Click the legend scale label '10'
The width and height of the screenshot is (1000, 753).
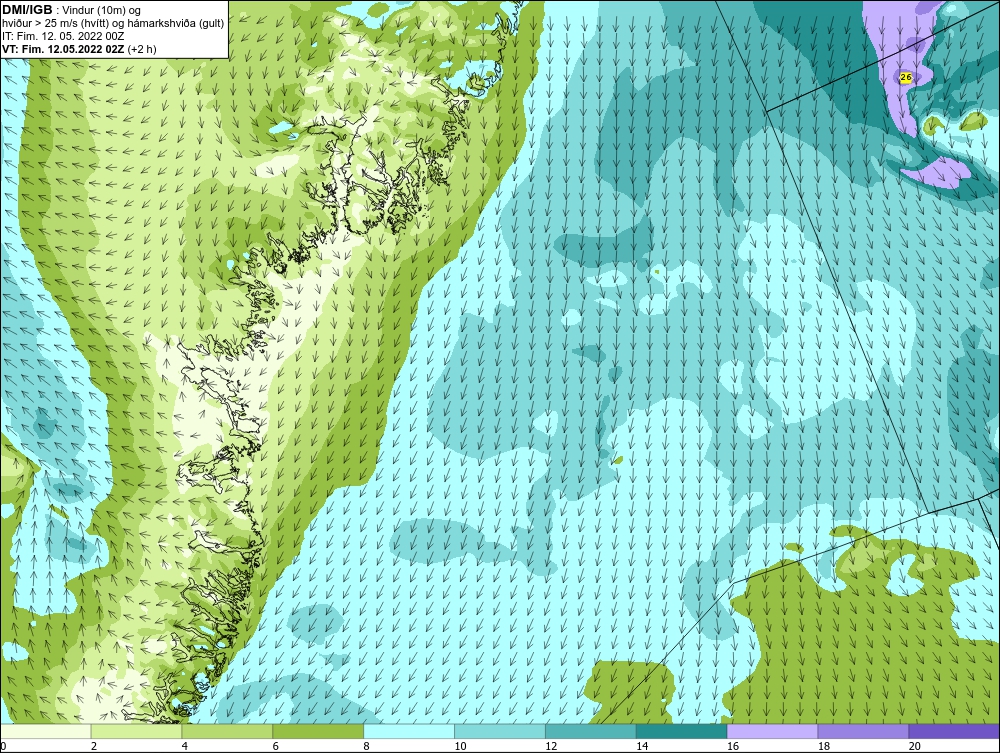point(460,746)
